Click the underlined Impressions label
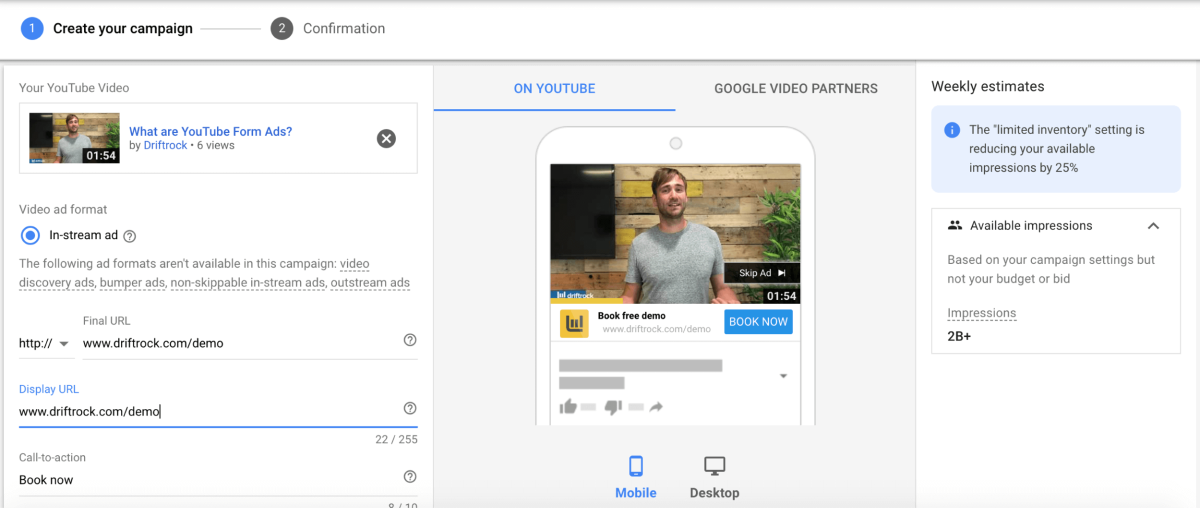 (x=981, y=313)
